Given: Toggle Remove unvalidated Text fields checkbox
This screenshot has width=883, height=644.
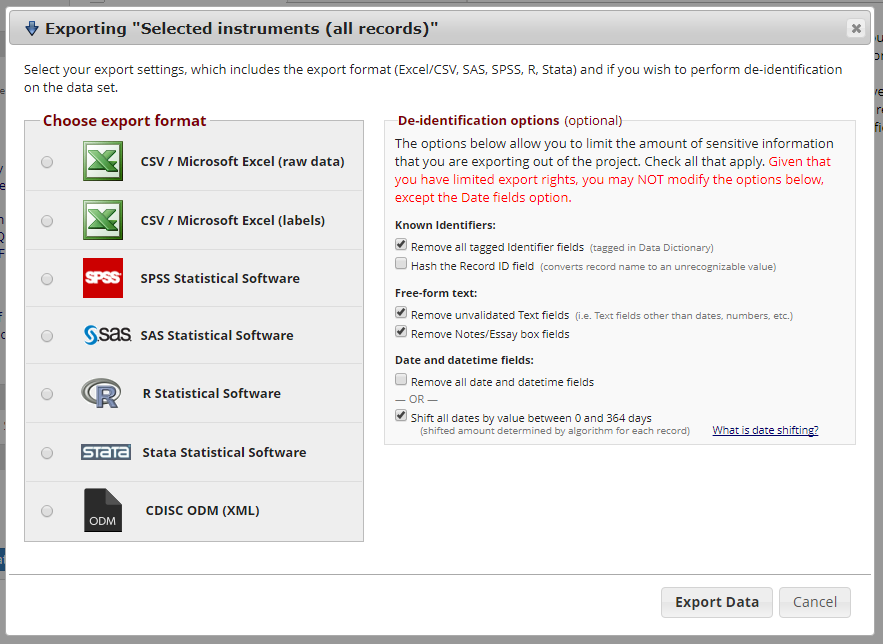Looking at the screenshot, I should tap(401, 314).
